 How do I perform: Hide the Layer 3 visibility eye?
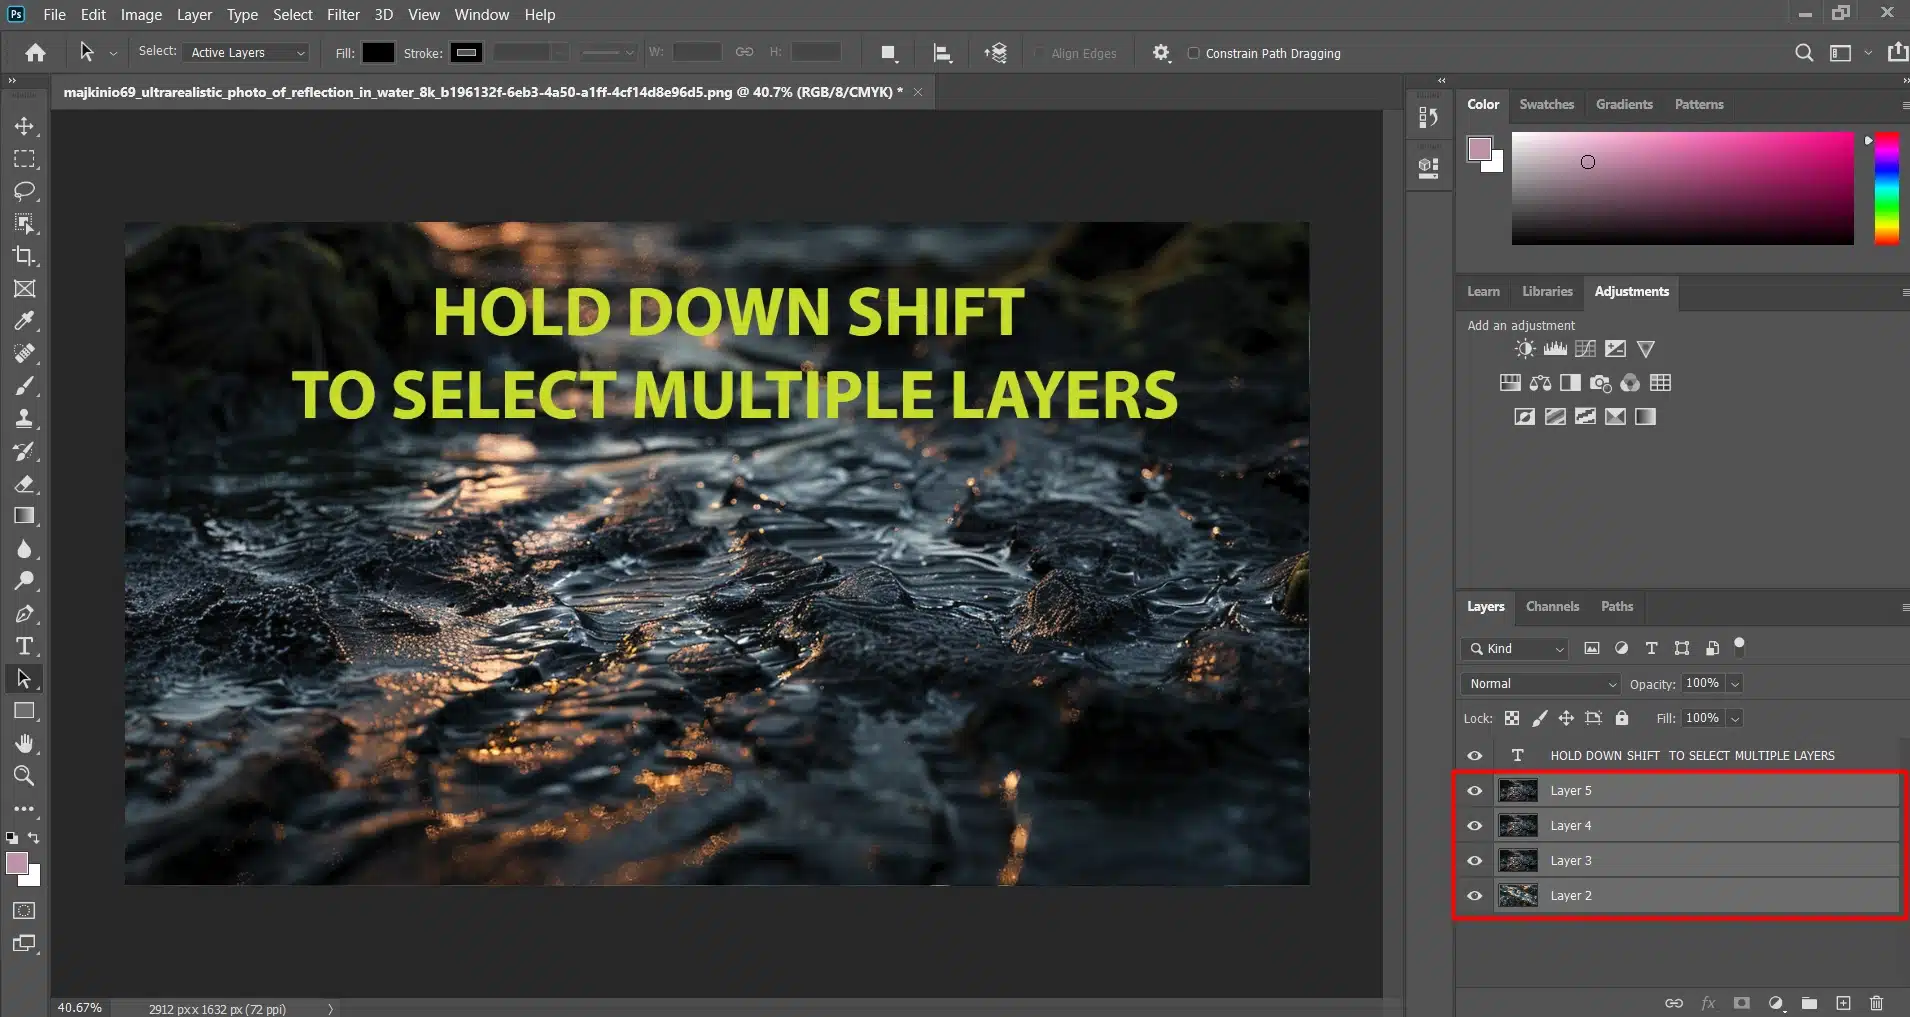(1475, 861)
